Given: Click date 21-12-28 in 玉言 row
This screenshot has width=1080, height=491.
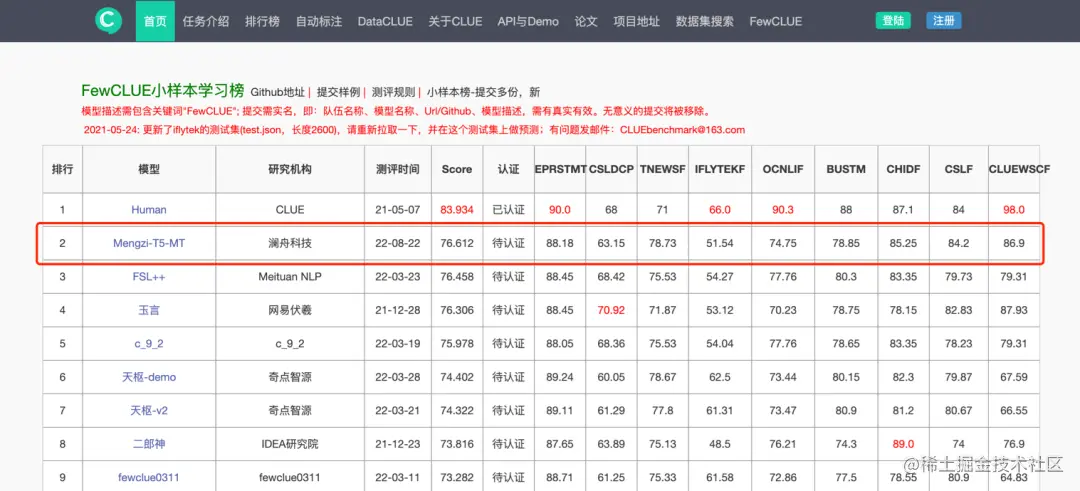Looking at the screenshot, I should click(x=397, y=310).
